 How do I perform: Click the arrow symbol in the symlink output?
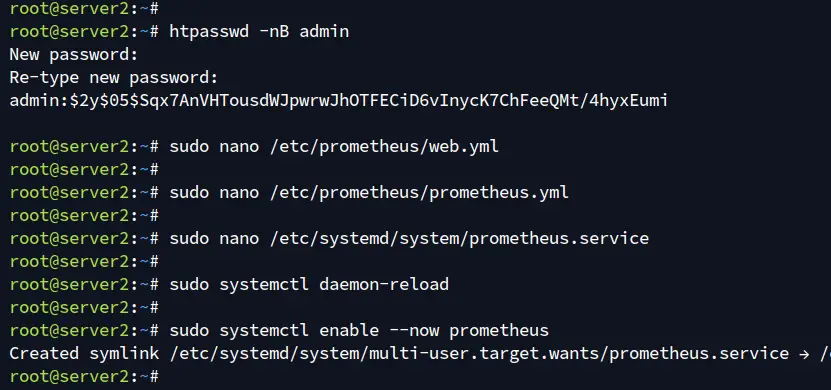pos(804,353)
